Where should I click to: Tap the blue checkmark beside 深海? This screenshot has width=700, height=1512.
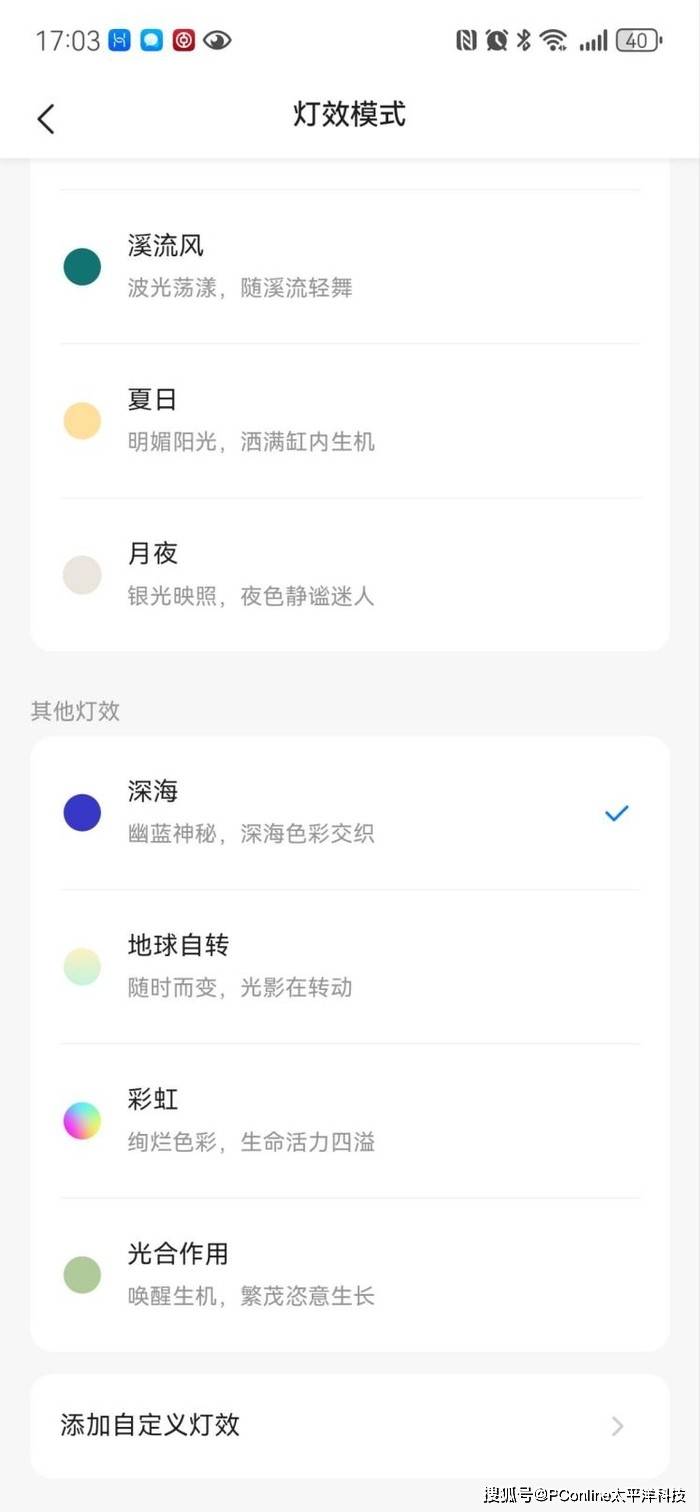coord(616,813)
